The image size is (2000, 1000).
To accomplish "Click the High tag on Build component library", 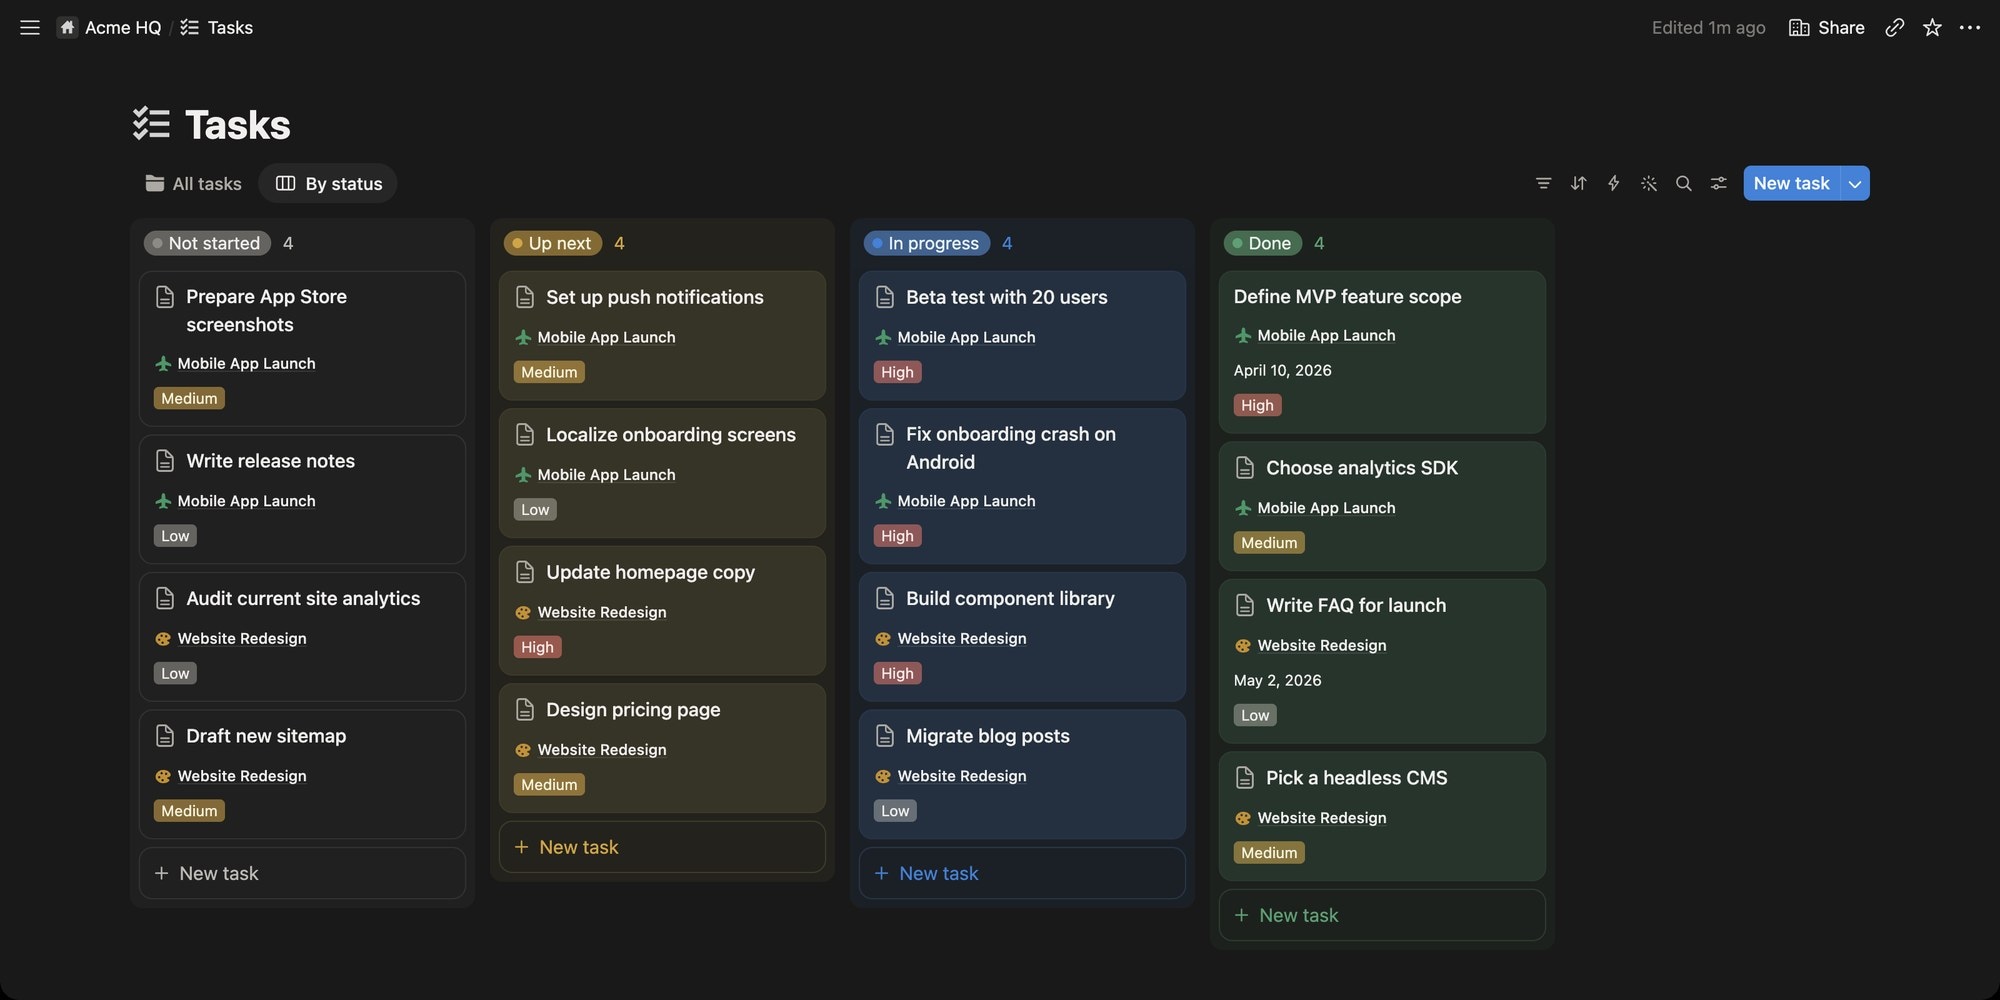I will click(897, 673).
